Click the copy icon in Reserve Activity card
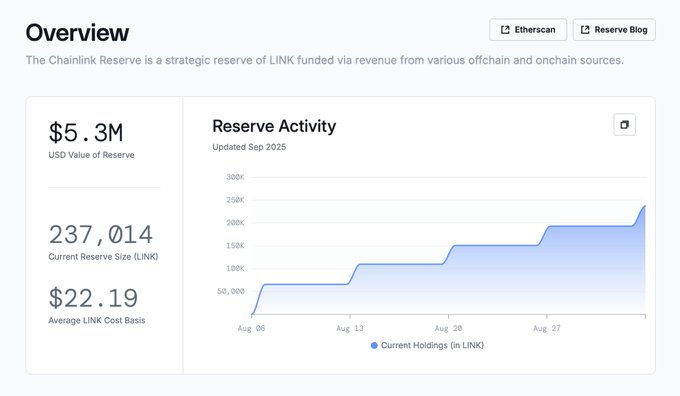This screenshot has width=680, height=396. tap(624, 125)
